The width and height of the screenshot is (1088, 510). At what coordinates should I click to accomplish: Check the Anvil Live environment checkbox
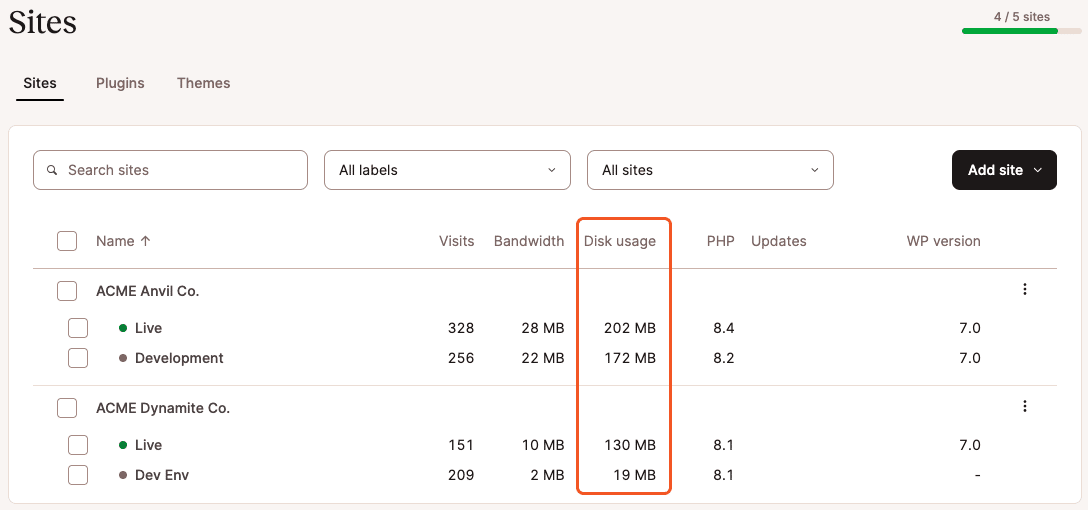[78, 328]
